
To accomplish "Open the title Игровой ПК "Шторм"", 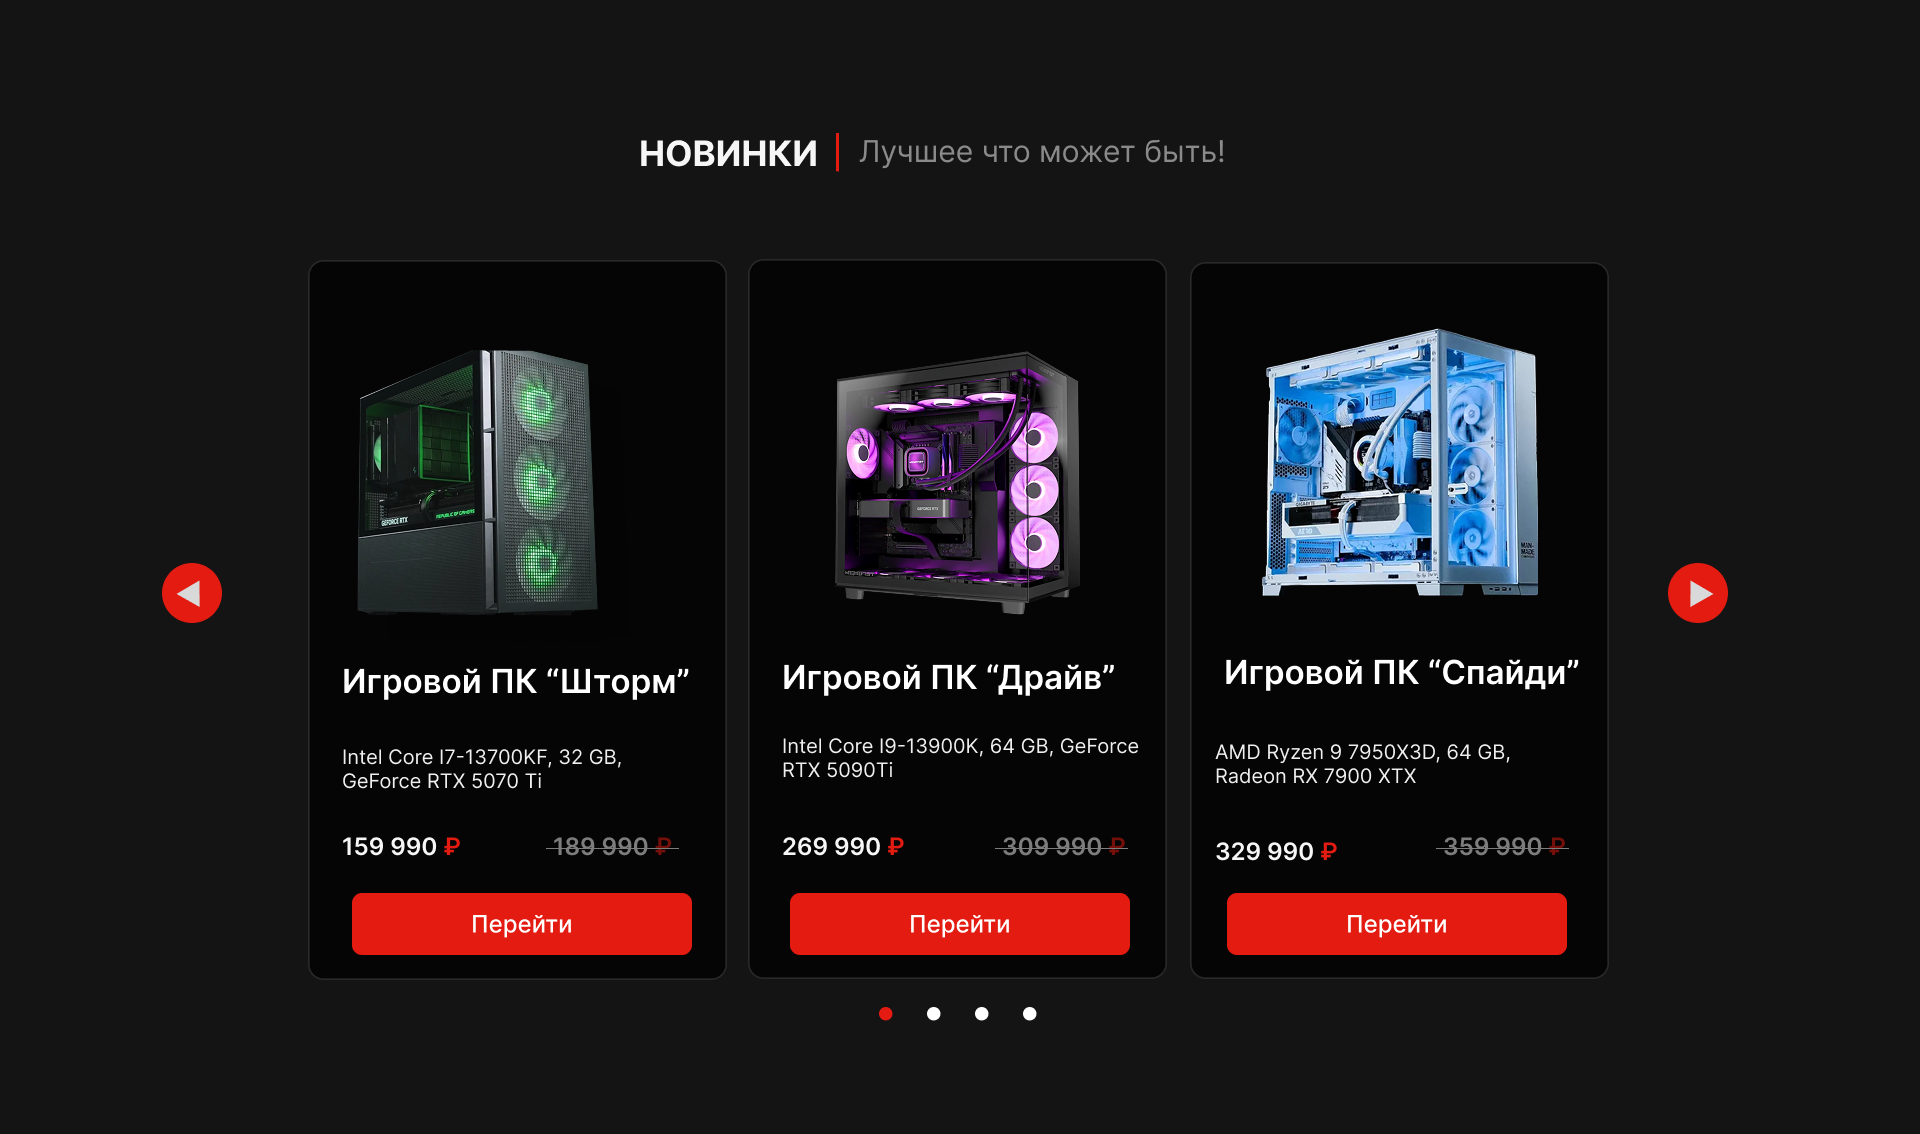I will pos(516,681).
